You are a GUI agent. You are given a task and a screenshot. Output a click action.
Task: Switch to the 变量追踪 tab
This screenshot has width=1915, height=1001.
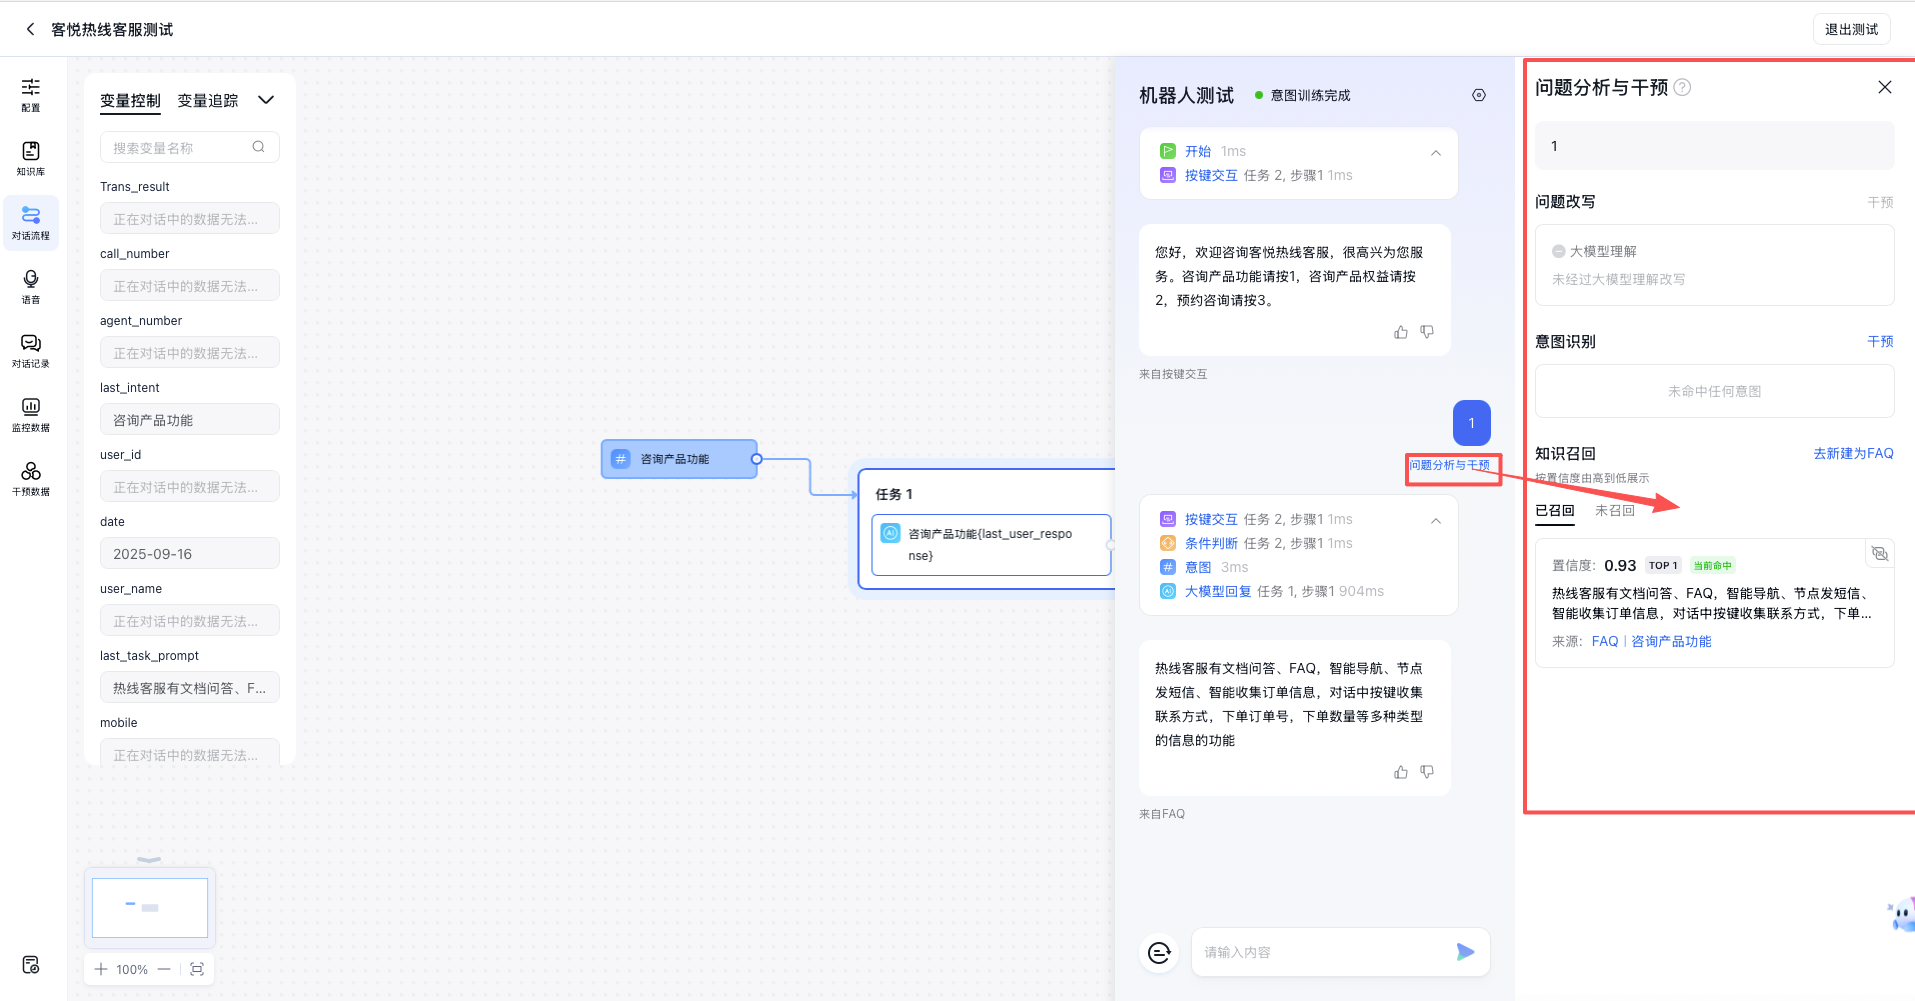pos(208,101)
